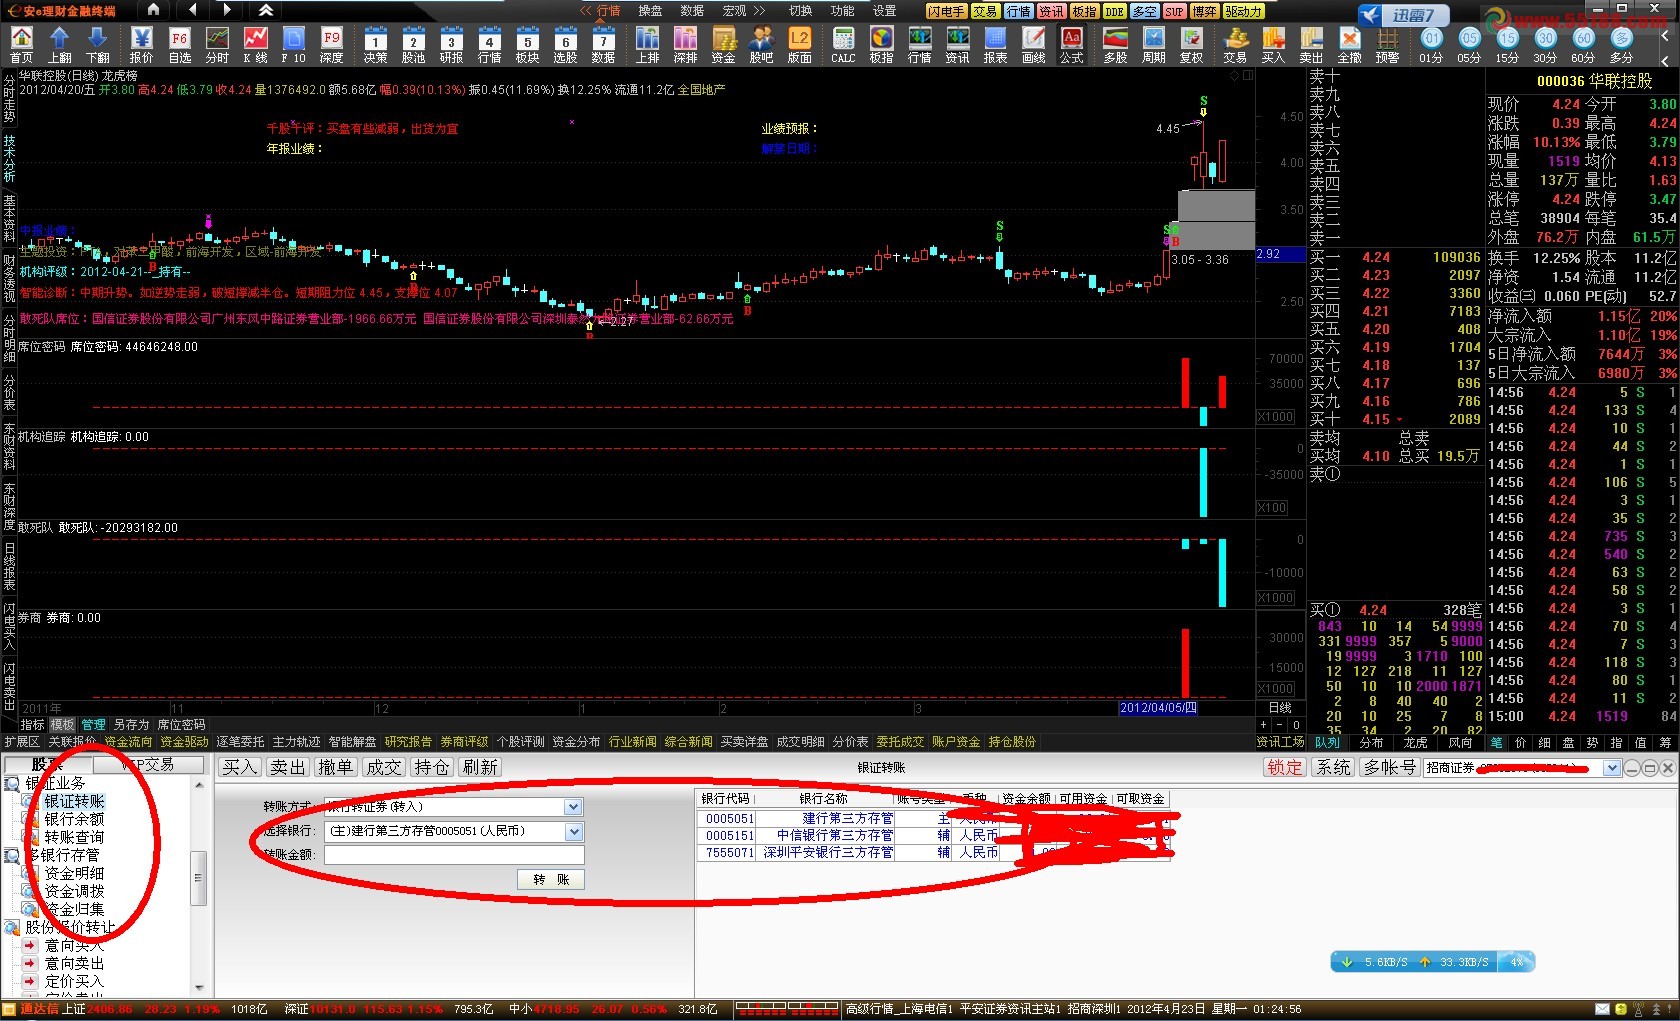Switch to 分时 intraday chart icon
This screenshot has width=1680, height=1021.
(x=217, y=44)
